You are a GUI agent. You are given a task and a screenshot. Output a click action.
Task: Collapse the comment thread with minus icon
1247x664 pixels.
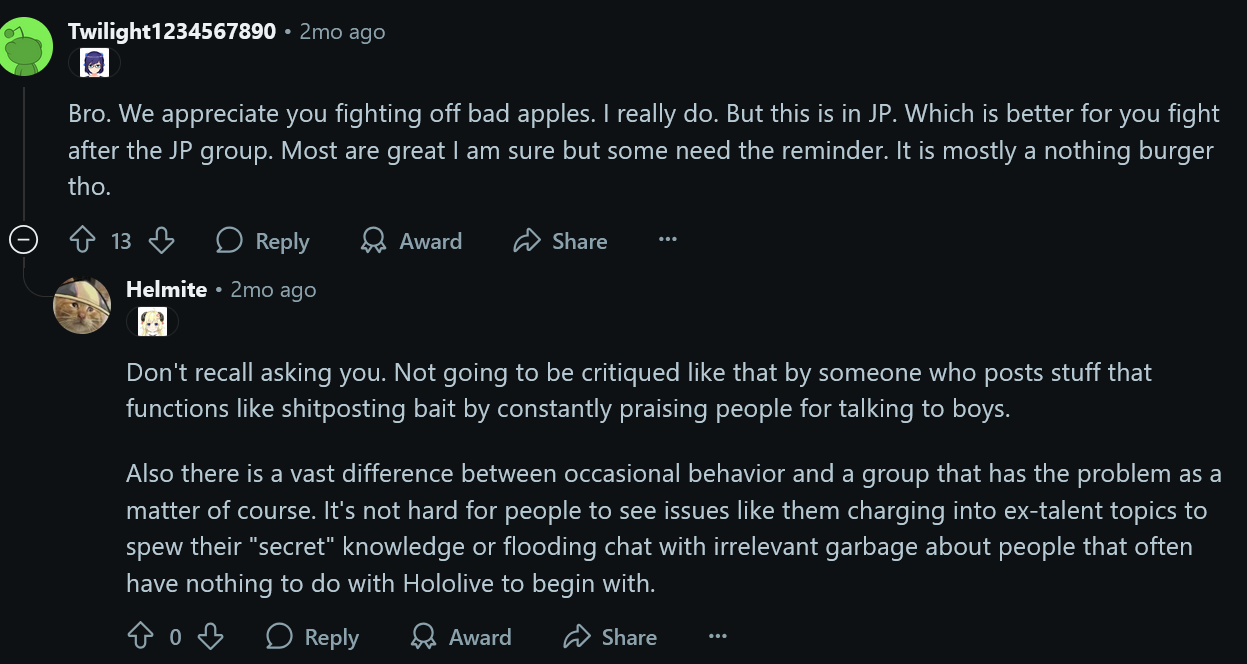23,240
